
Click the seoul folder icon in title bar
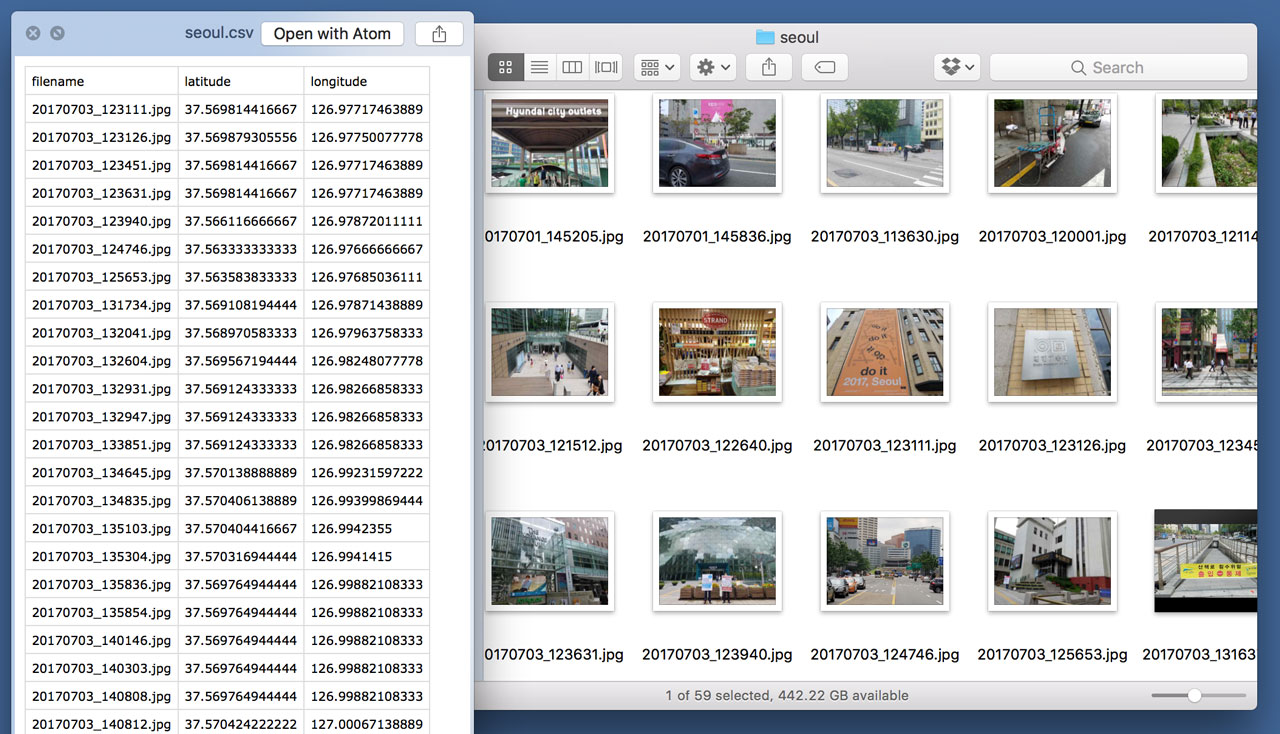tap(765, 37)
